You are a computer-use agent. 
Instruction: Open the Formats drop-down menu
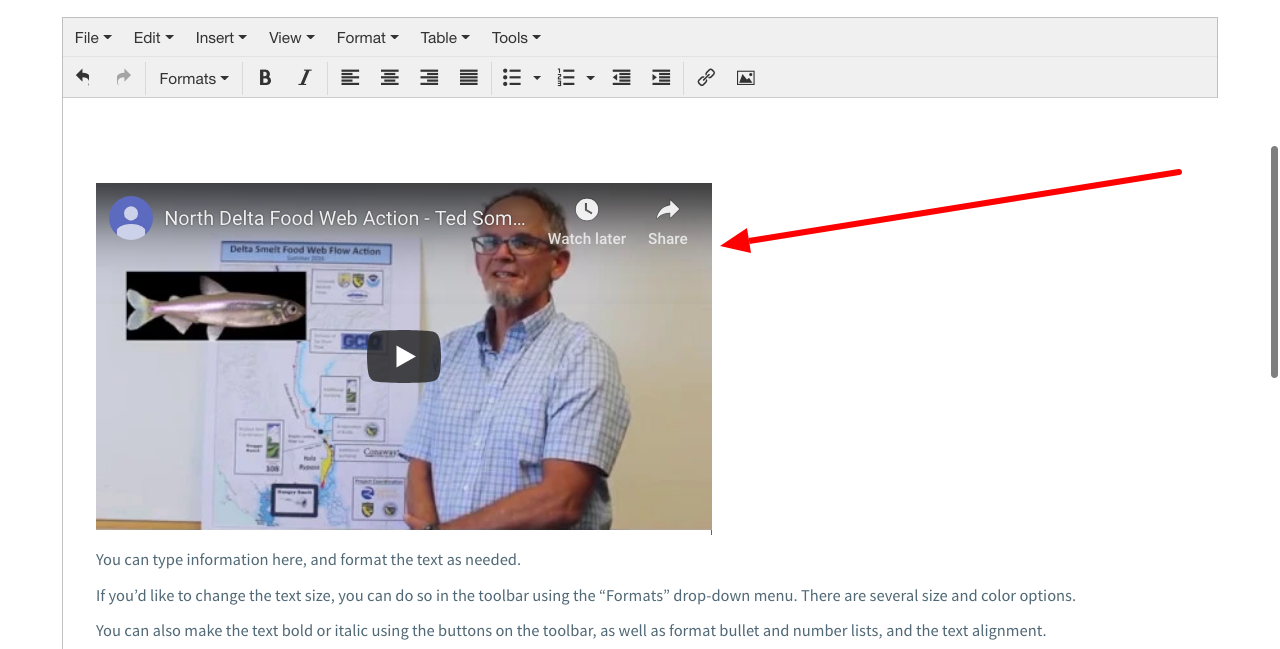tap(194, 78)
